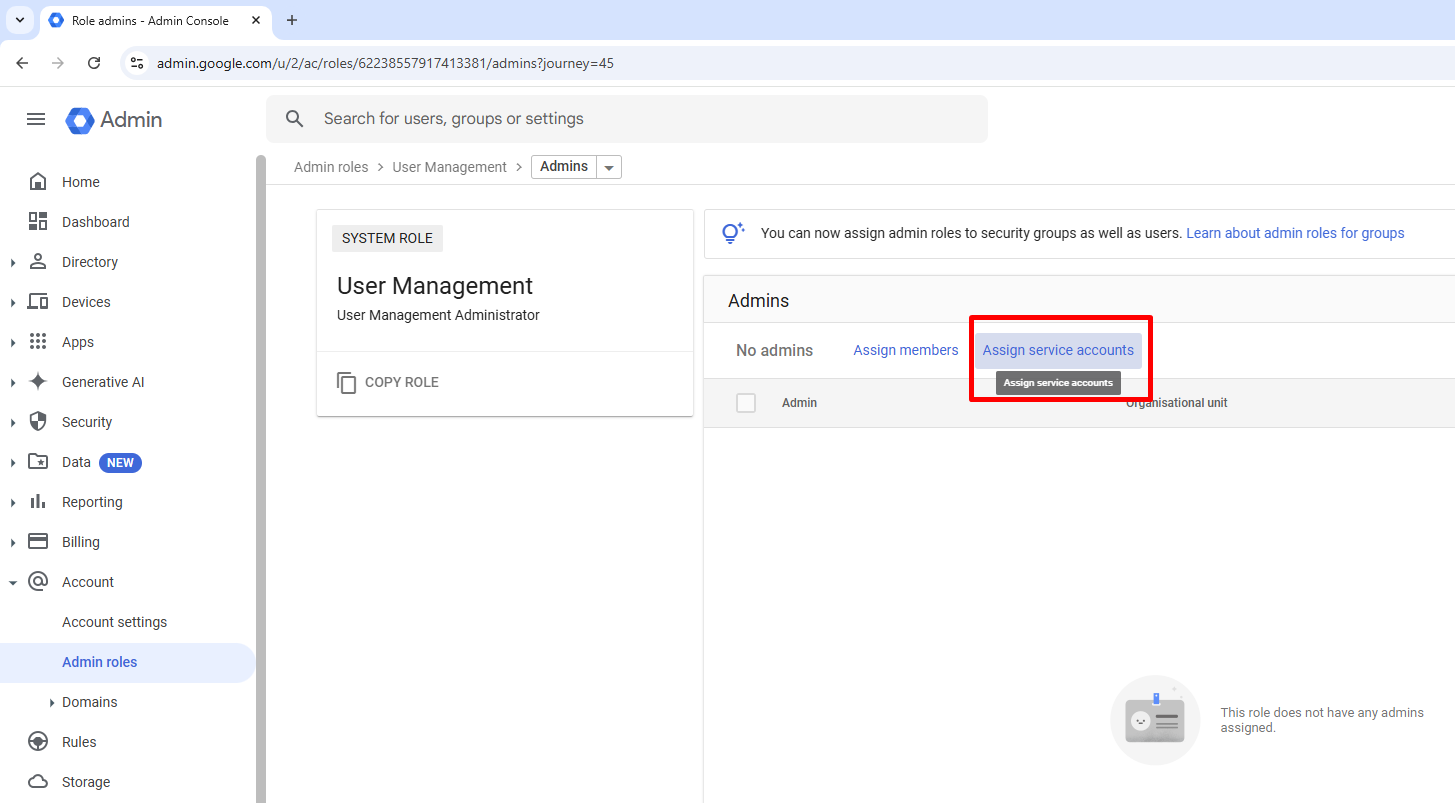Expand the Data section arrow

click(x=13, y=462)
